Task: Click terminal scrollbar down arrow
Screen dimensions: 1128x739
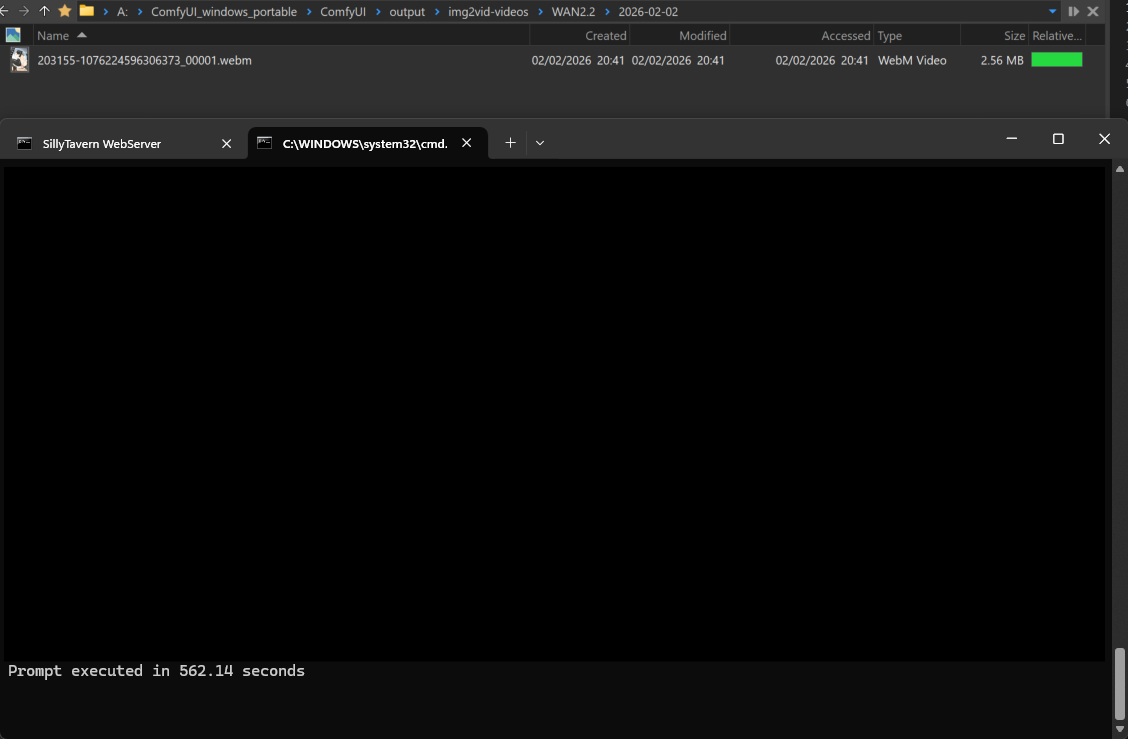Action: click(1119, 729)
